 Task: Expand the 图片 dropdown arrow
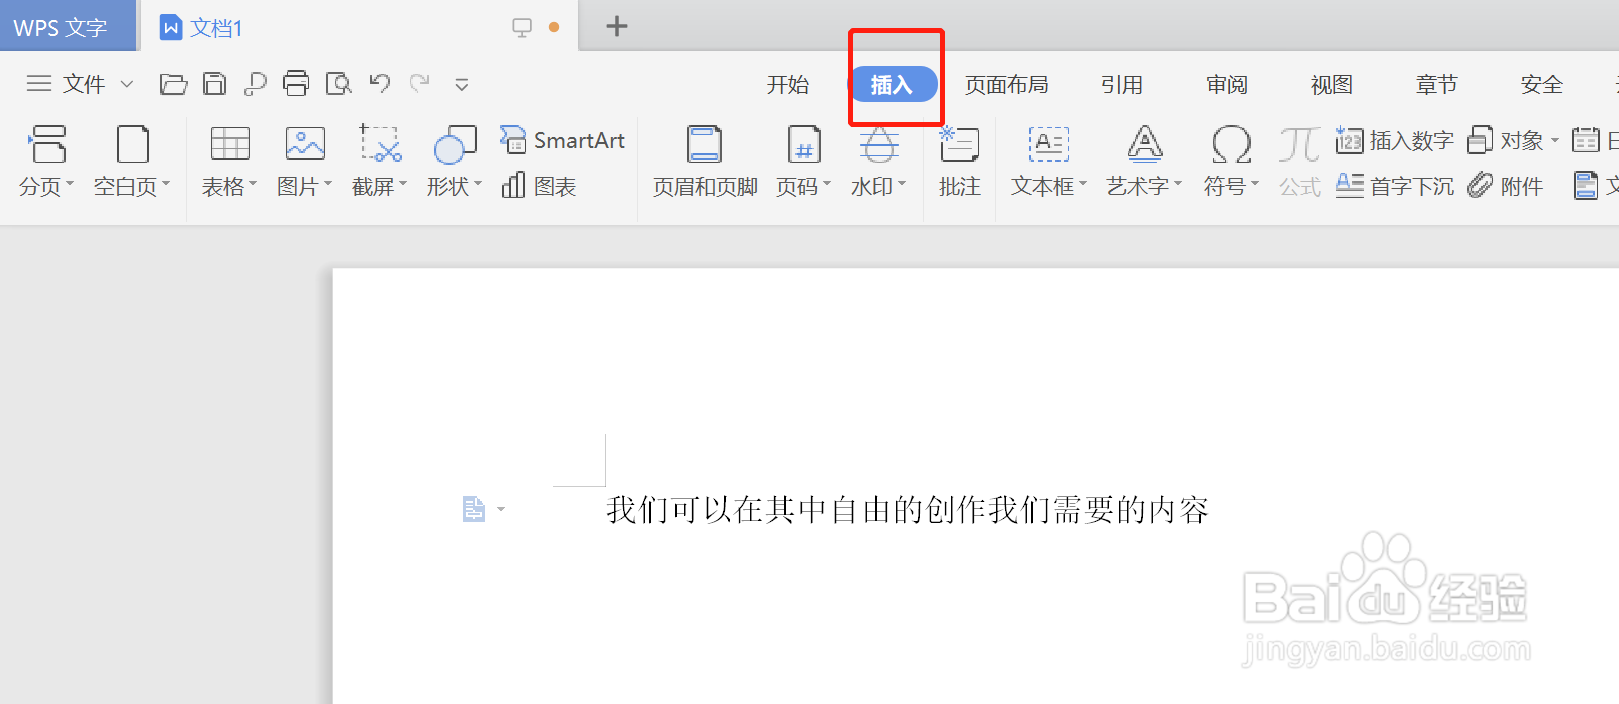[x=328, y=184]
